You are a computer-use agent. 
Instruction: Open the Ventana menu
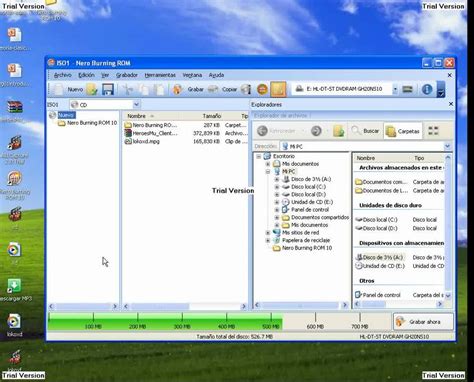tap(192, 75)
